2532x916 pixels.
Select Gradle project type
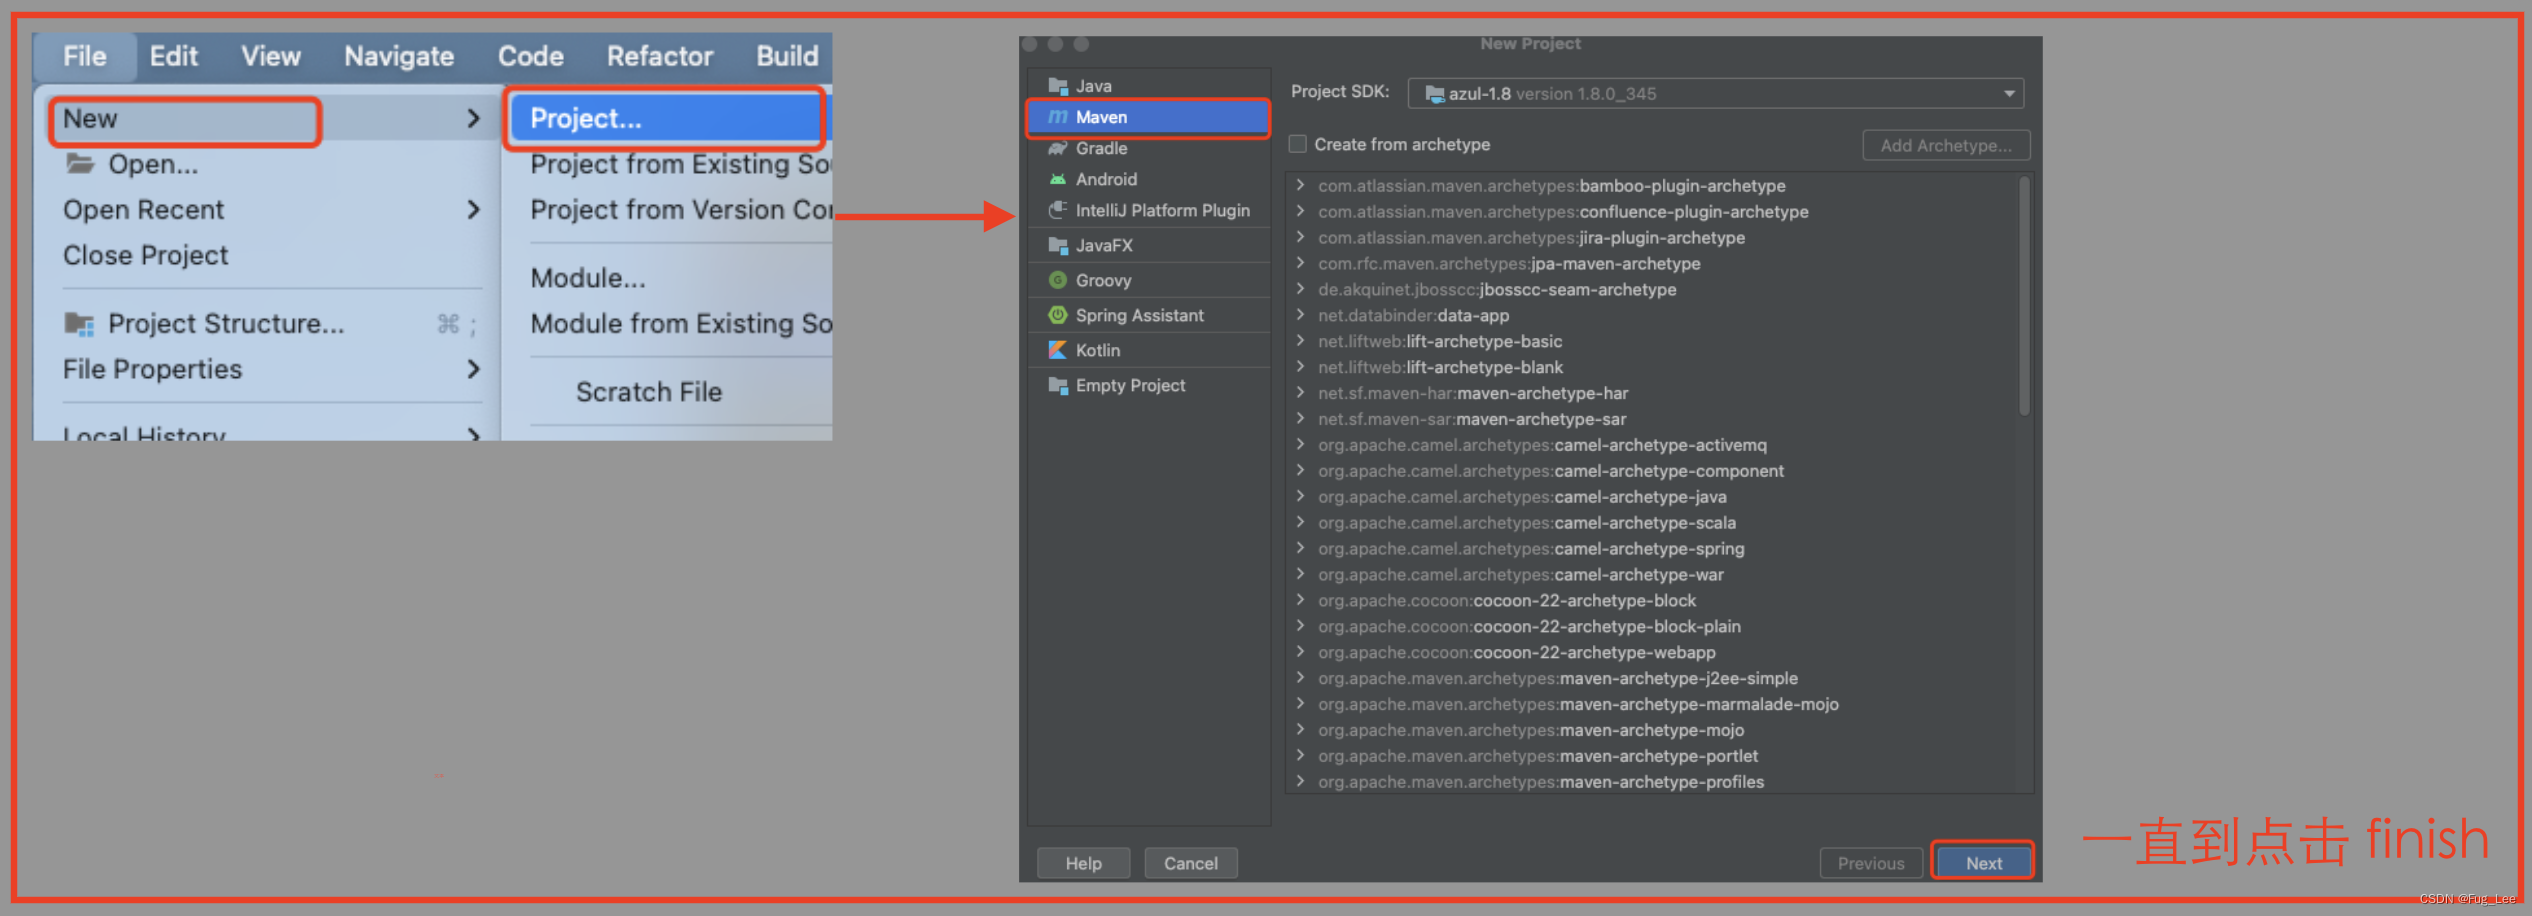click(1148, 148)
